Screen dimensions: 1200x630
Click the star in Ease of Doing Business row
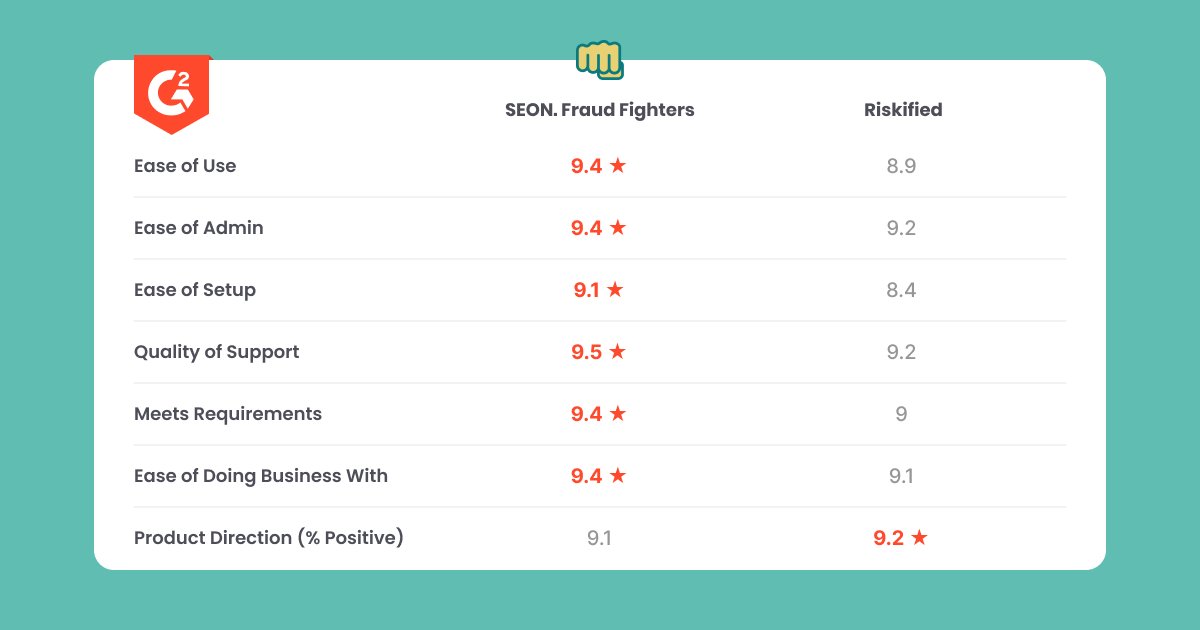point(618,475)
